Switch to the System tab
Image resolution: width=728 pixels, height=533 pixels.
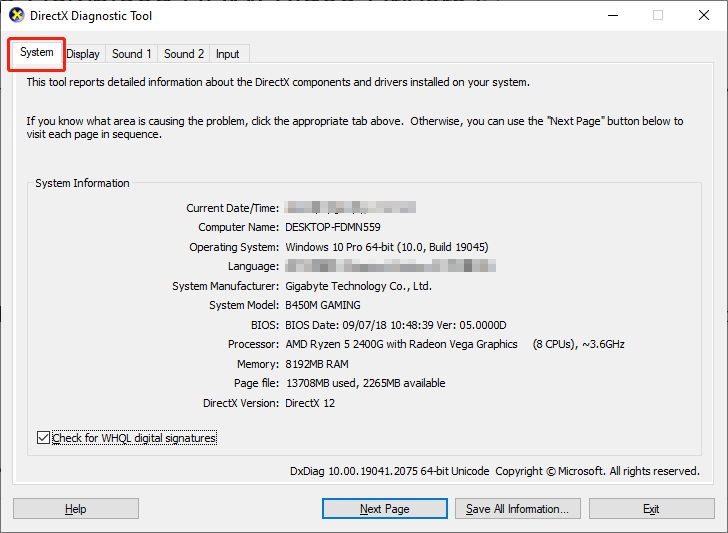(x=37, y=52)
